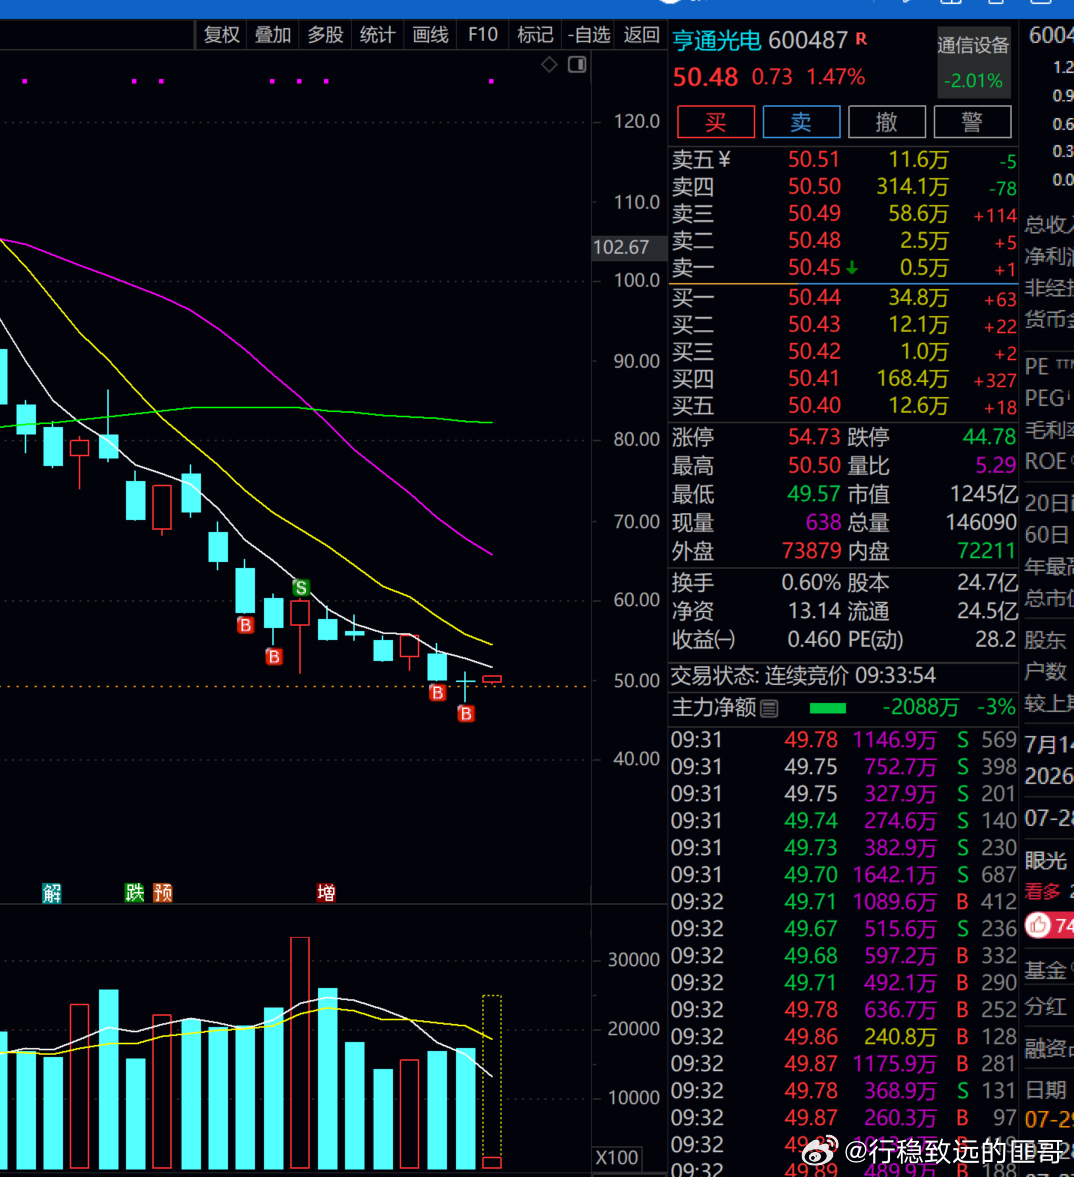Click the green 跌 event marker
This screenshot has width=1074, height=1177.
click(x=134, y=893)
